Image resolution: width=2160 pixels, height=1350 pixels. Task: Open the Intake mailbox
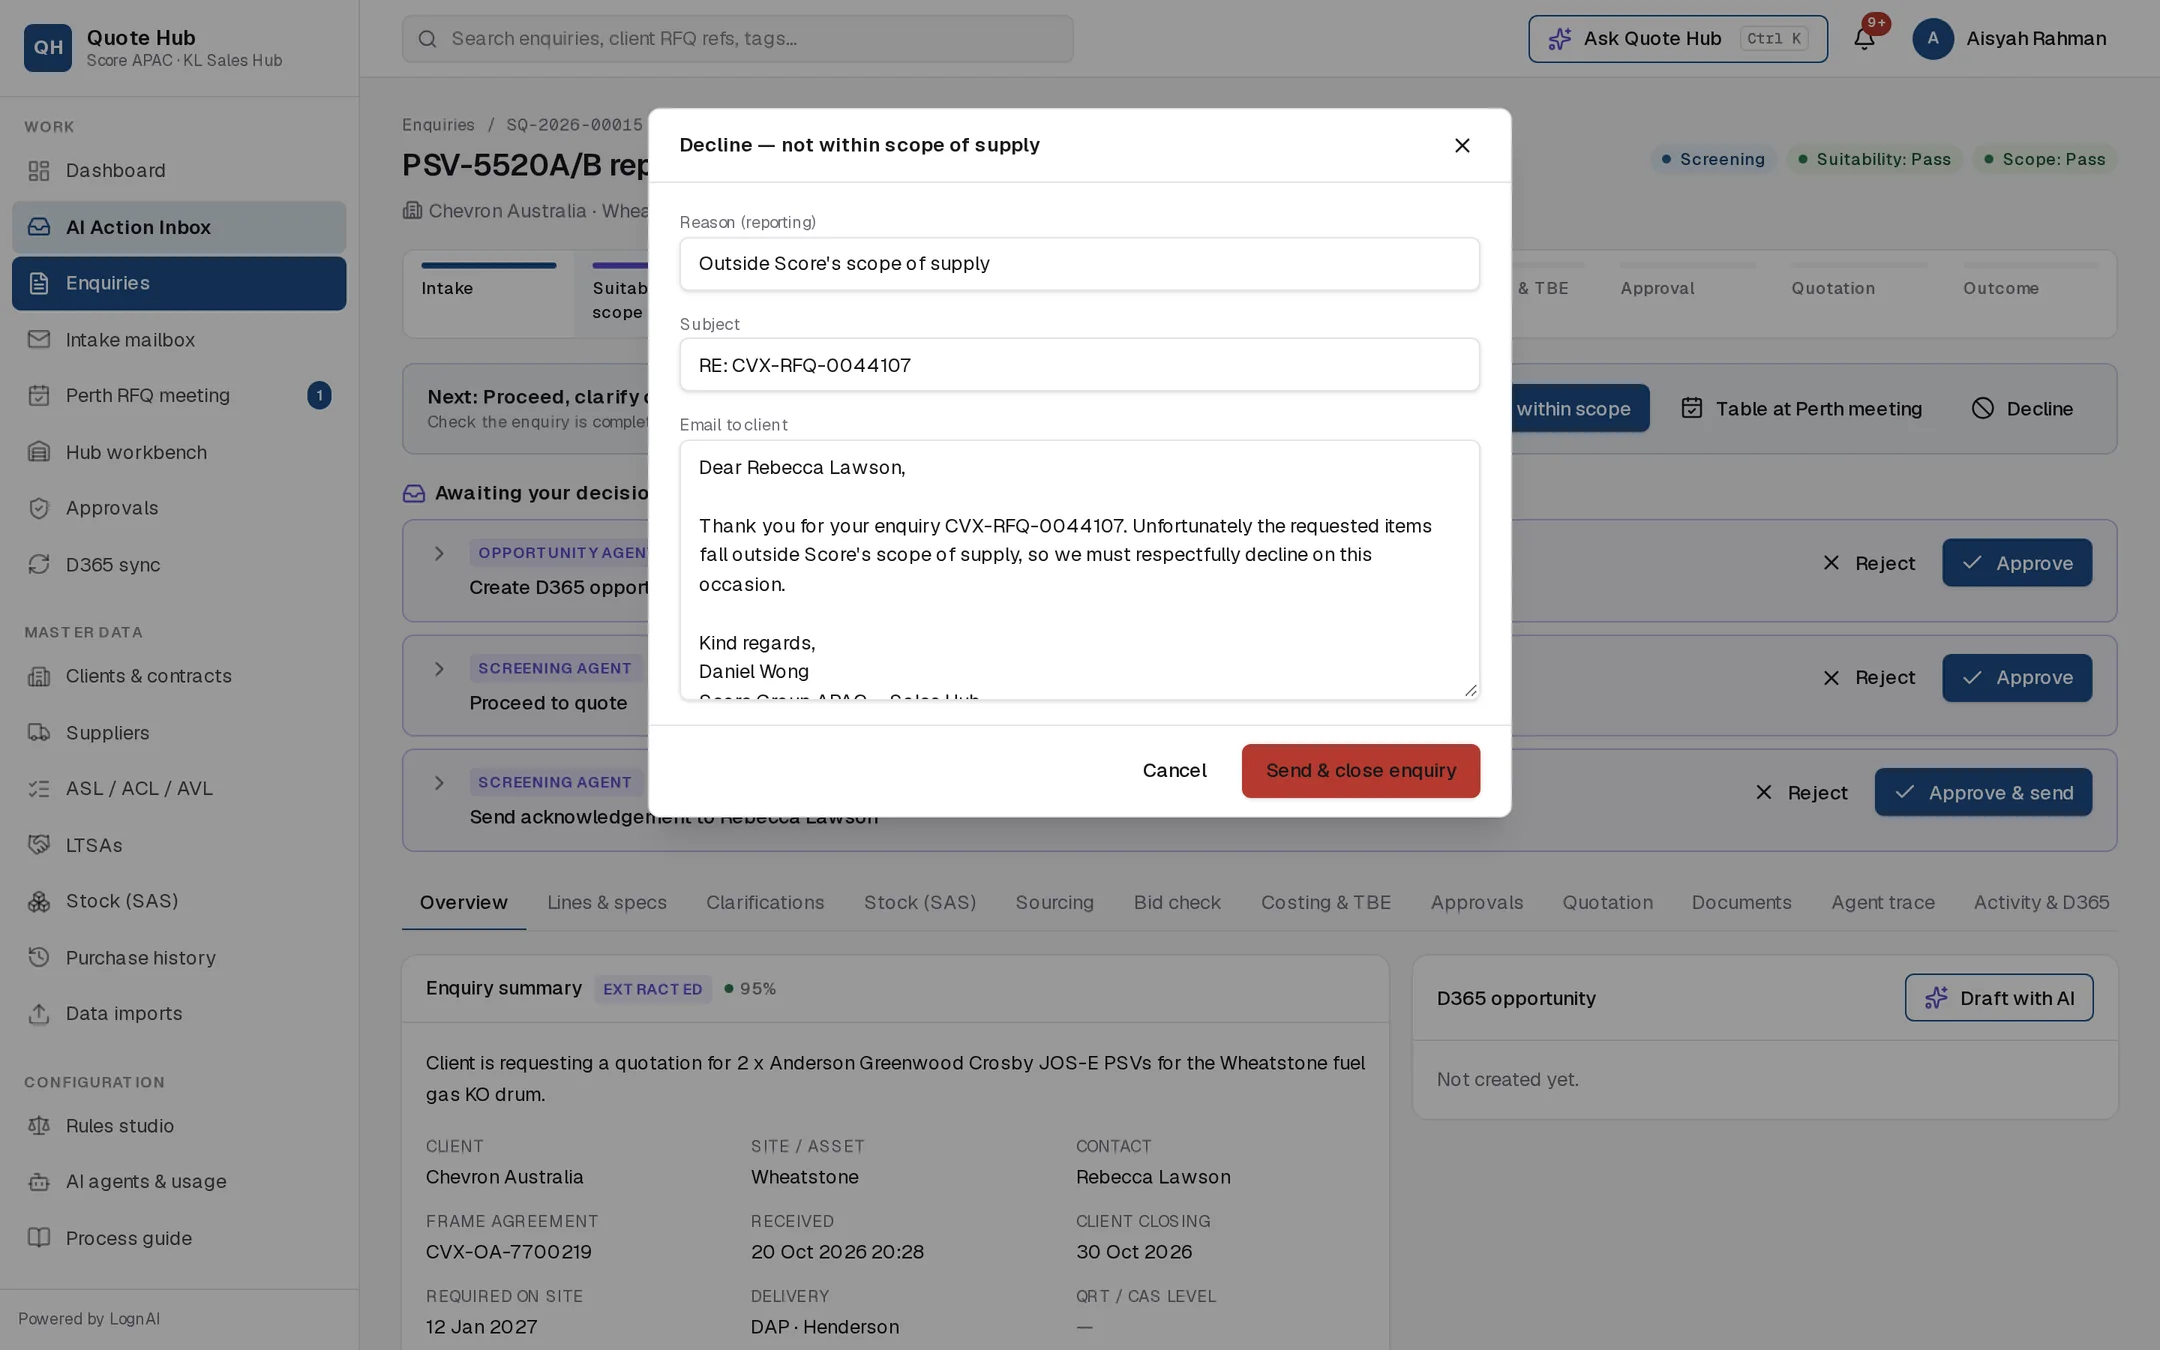tap(179, 340)
